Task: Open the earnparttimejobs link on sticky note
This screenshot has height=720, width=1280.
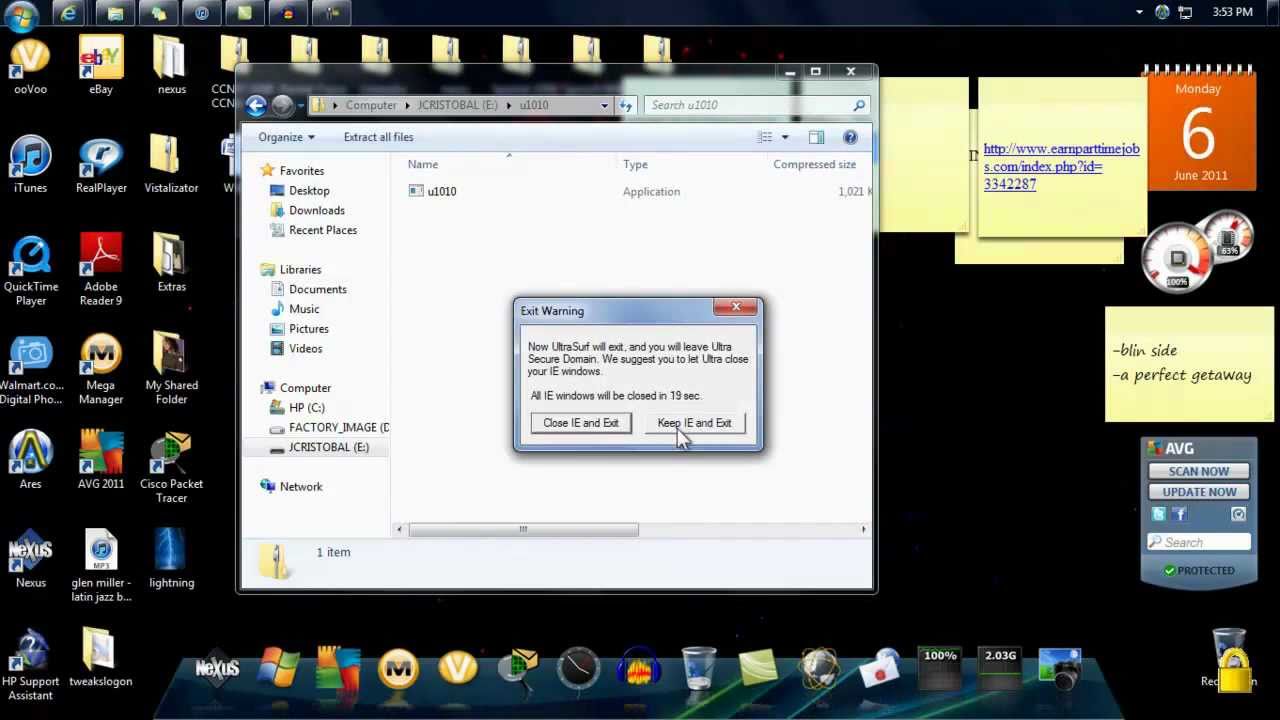Action: click(x=1061, y=166)
